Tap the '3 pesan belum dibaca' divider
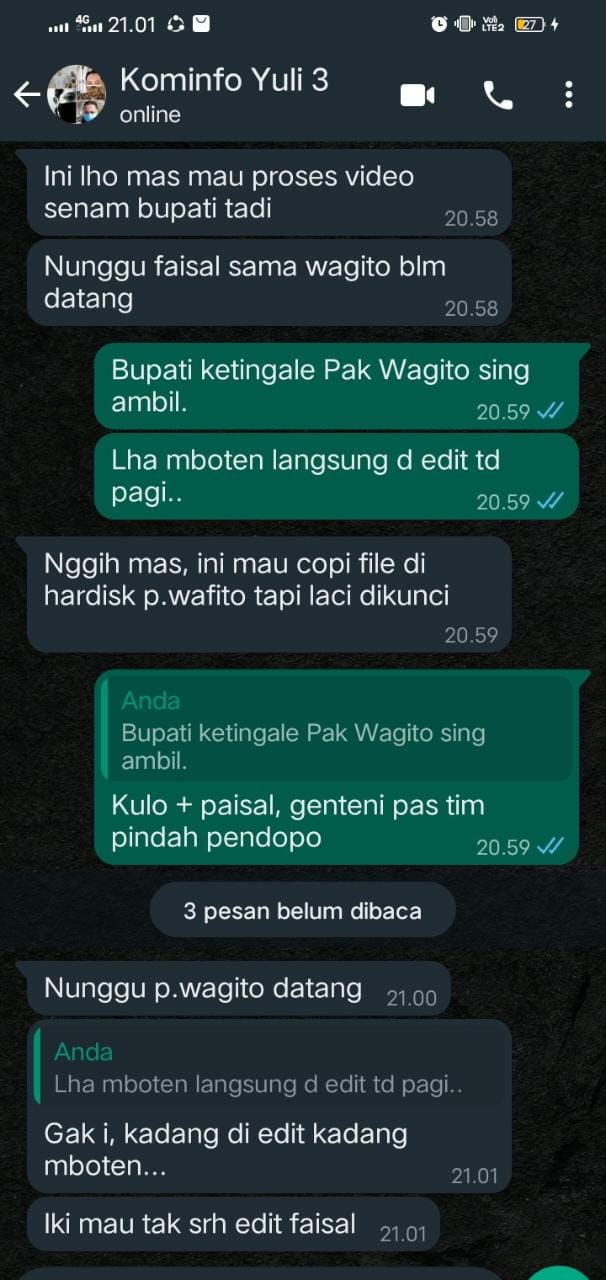The height and width of the screenshot is (1280, 606). pos(303,911)
